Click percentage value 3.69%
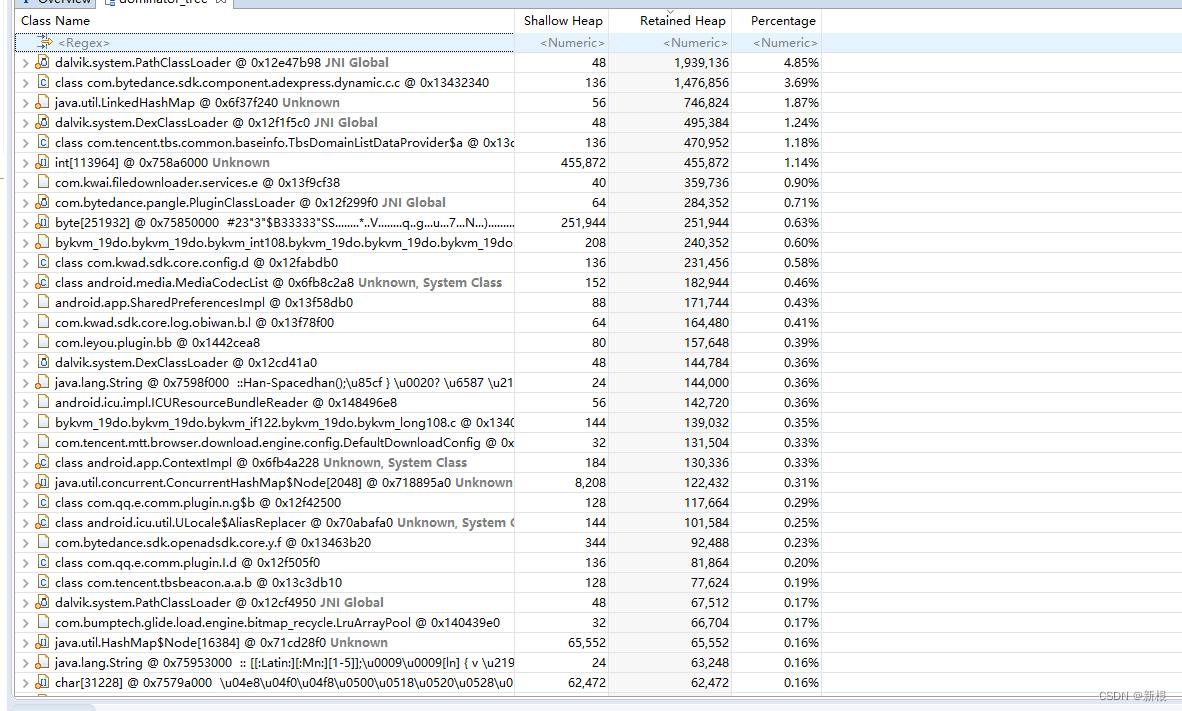The height and width of the screenshot is (711, 1182). tap(801, 82)
